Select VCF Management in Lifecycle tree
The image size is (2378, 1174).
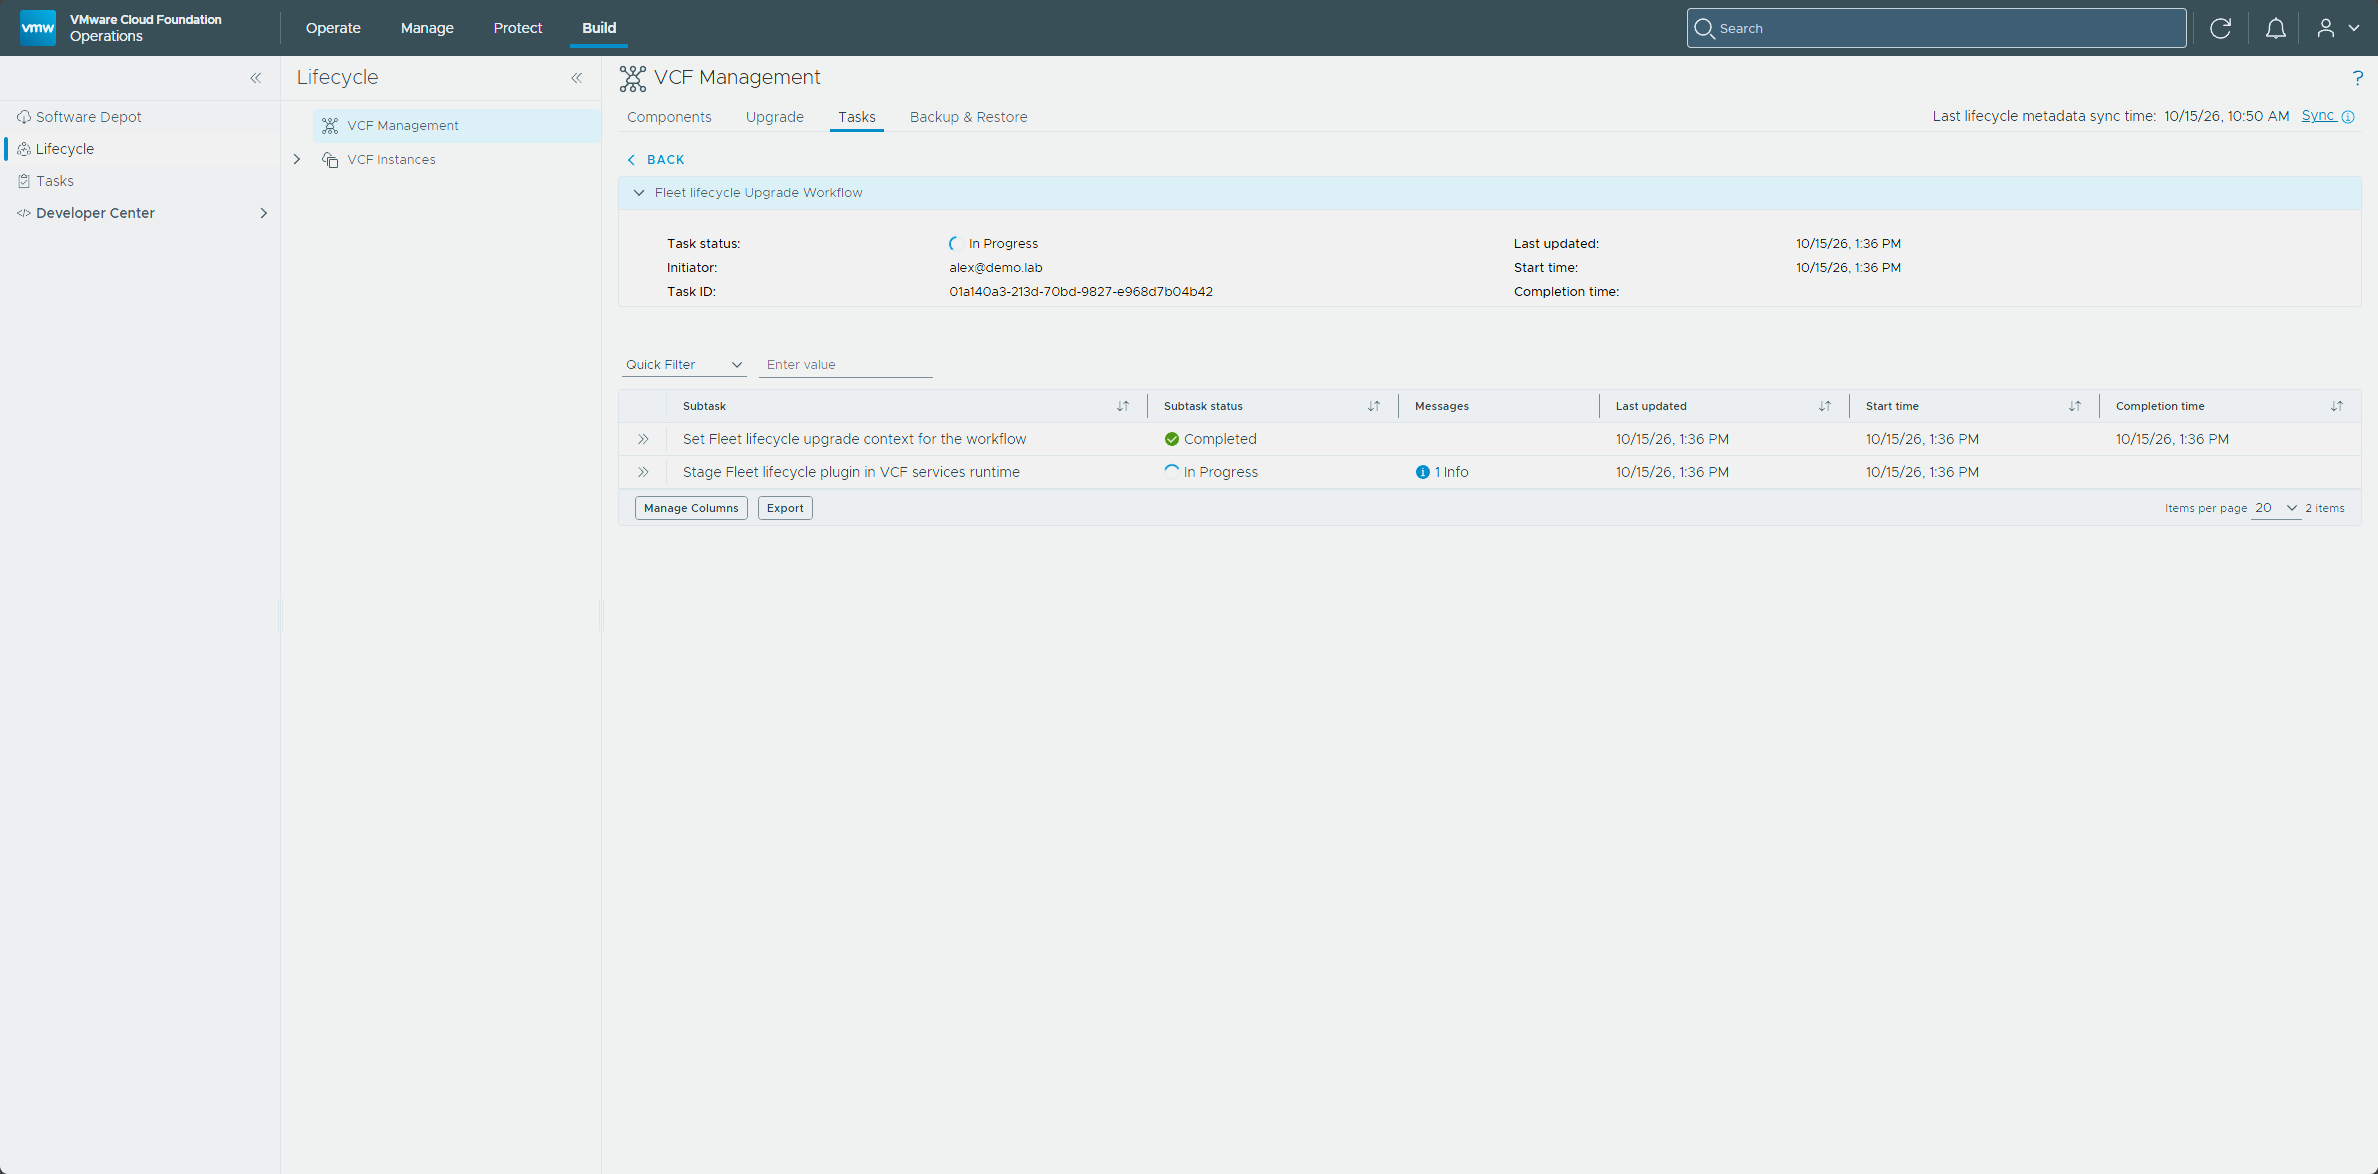point(456,126)
